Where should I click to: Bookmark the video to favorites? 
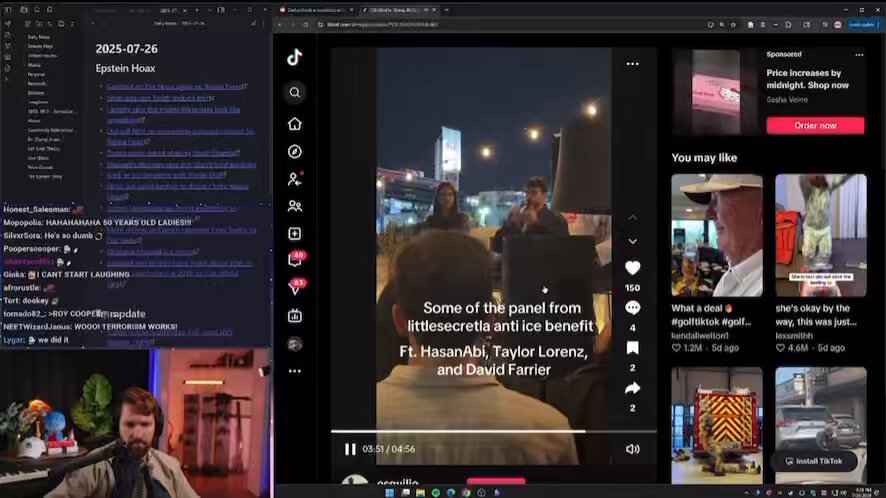tap(632, 348)
